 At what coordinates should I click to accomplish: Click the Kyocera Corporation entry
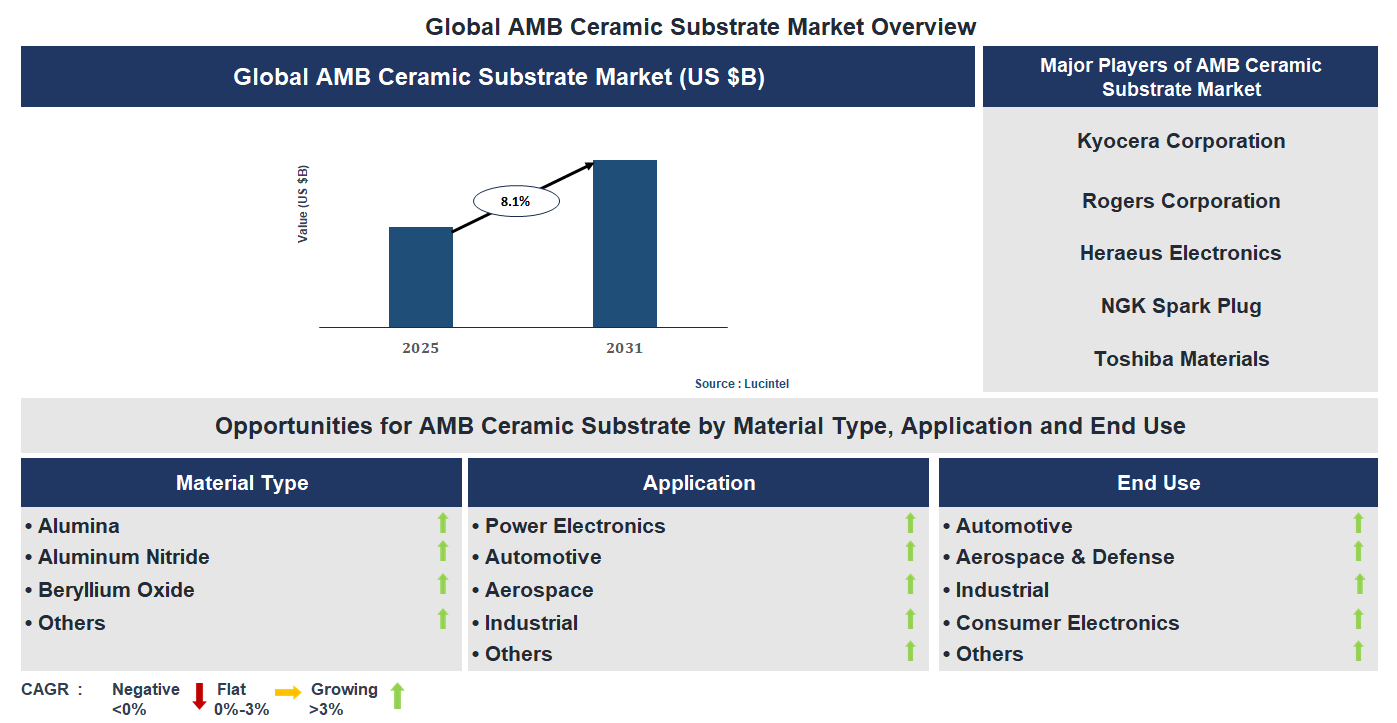1180,141
